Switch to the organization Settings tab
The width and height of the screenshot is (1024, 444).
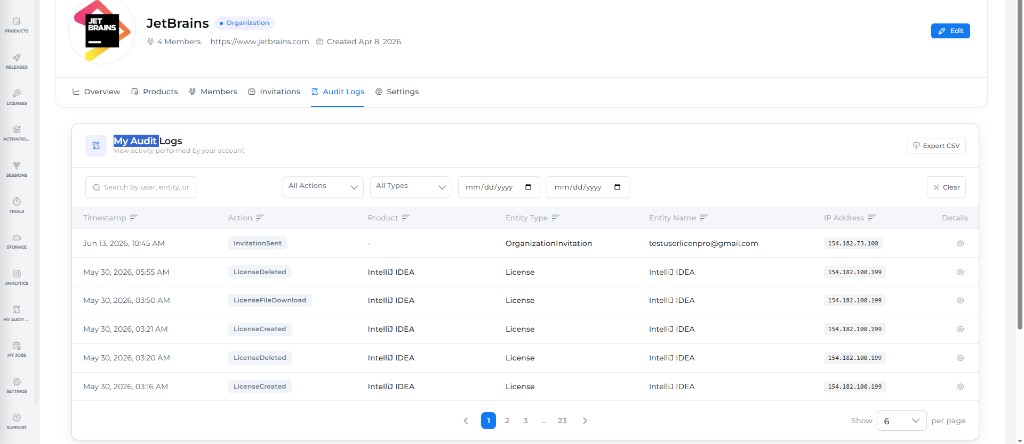click(x=397, y=91)
